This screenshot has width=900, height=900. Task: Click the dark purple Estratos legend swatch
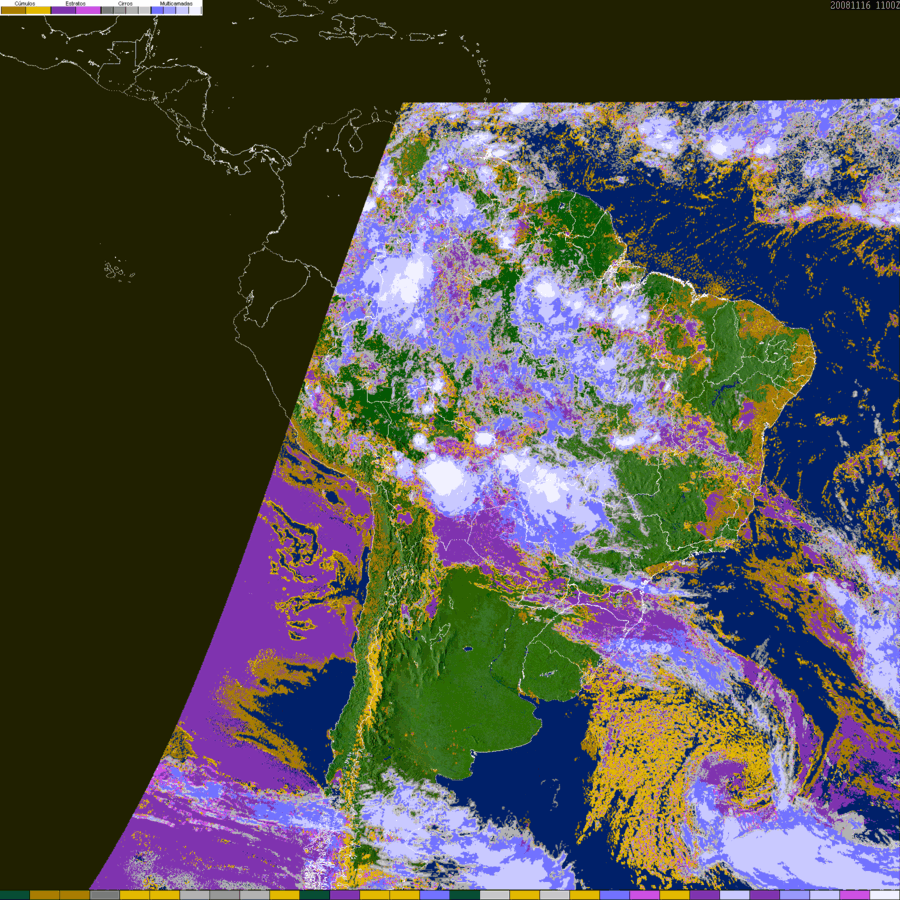point(64,10)
